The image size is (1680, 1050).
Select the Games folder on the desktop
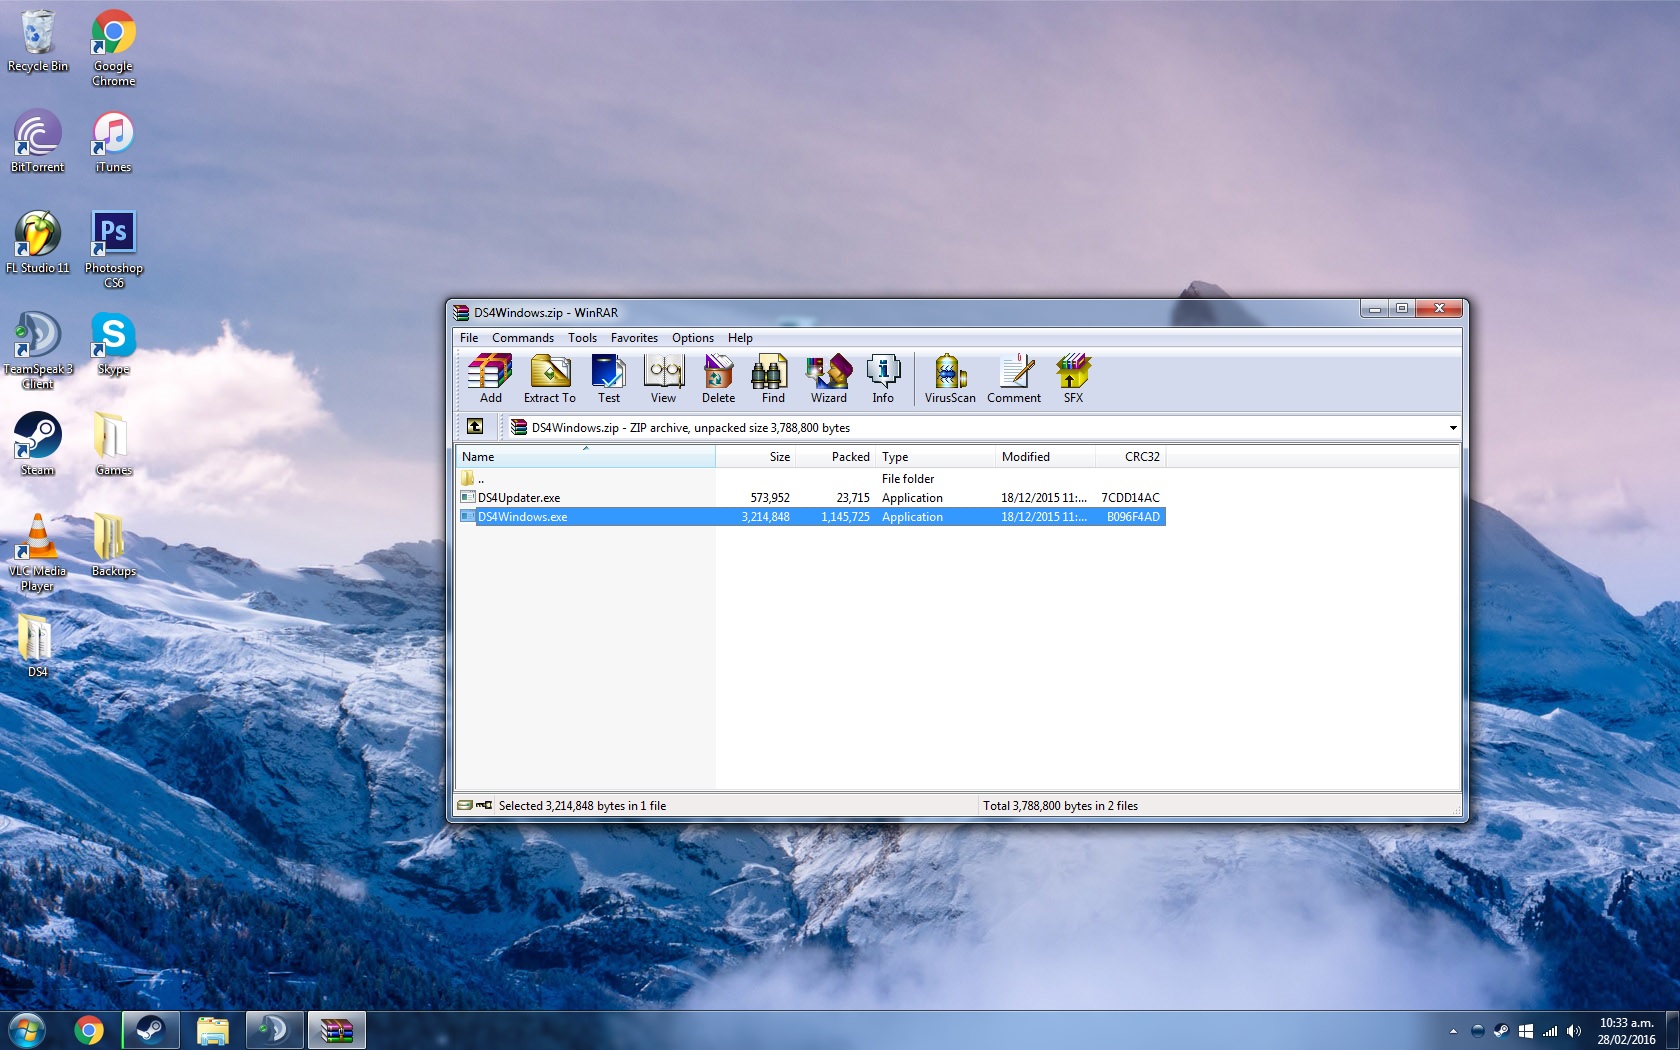(x=114, y=444)
